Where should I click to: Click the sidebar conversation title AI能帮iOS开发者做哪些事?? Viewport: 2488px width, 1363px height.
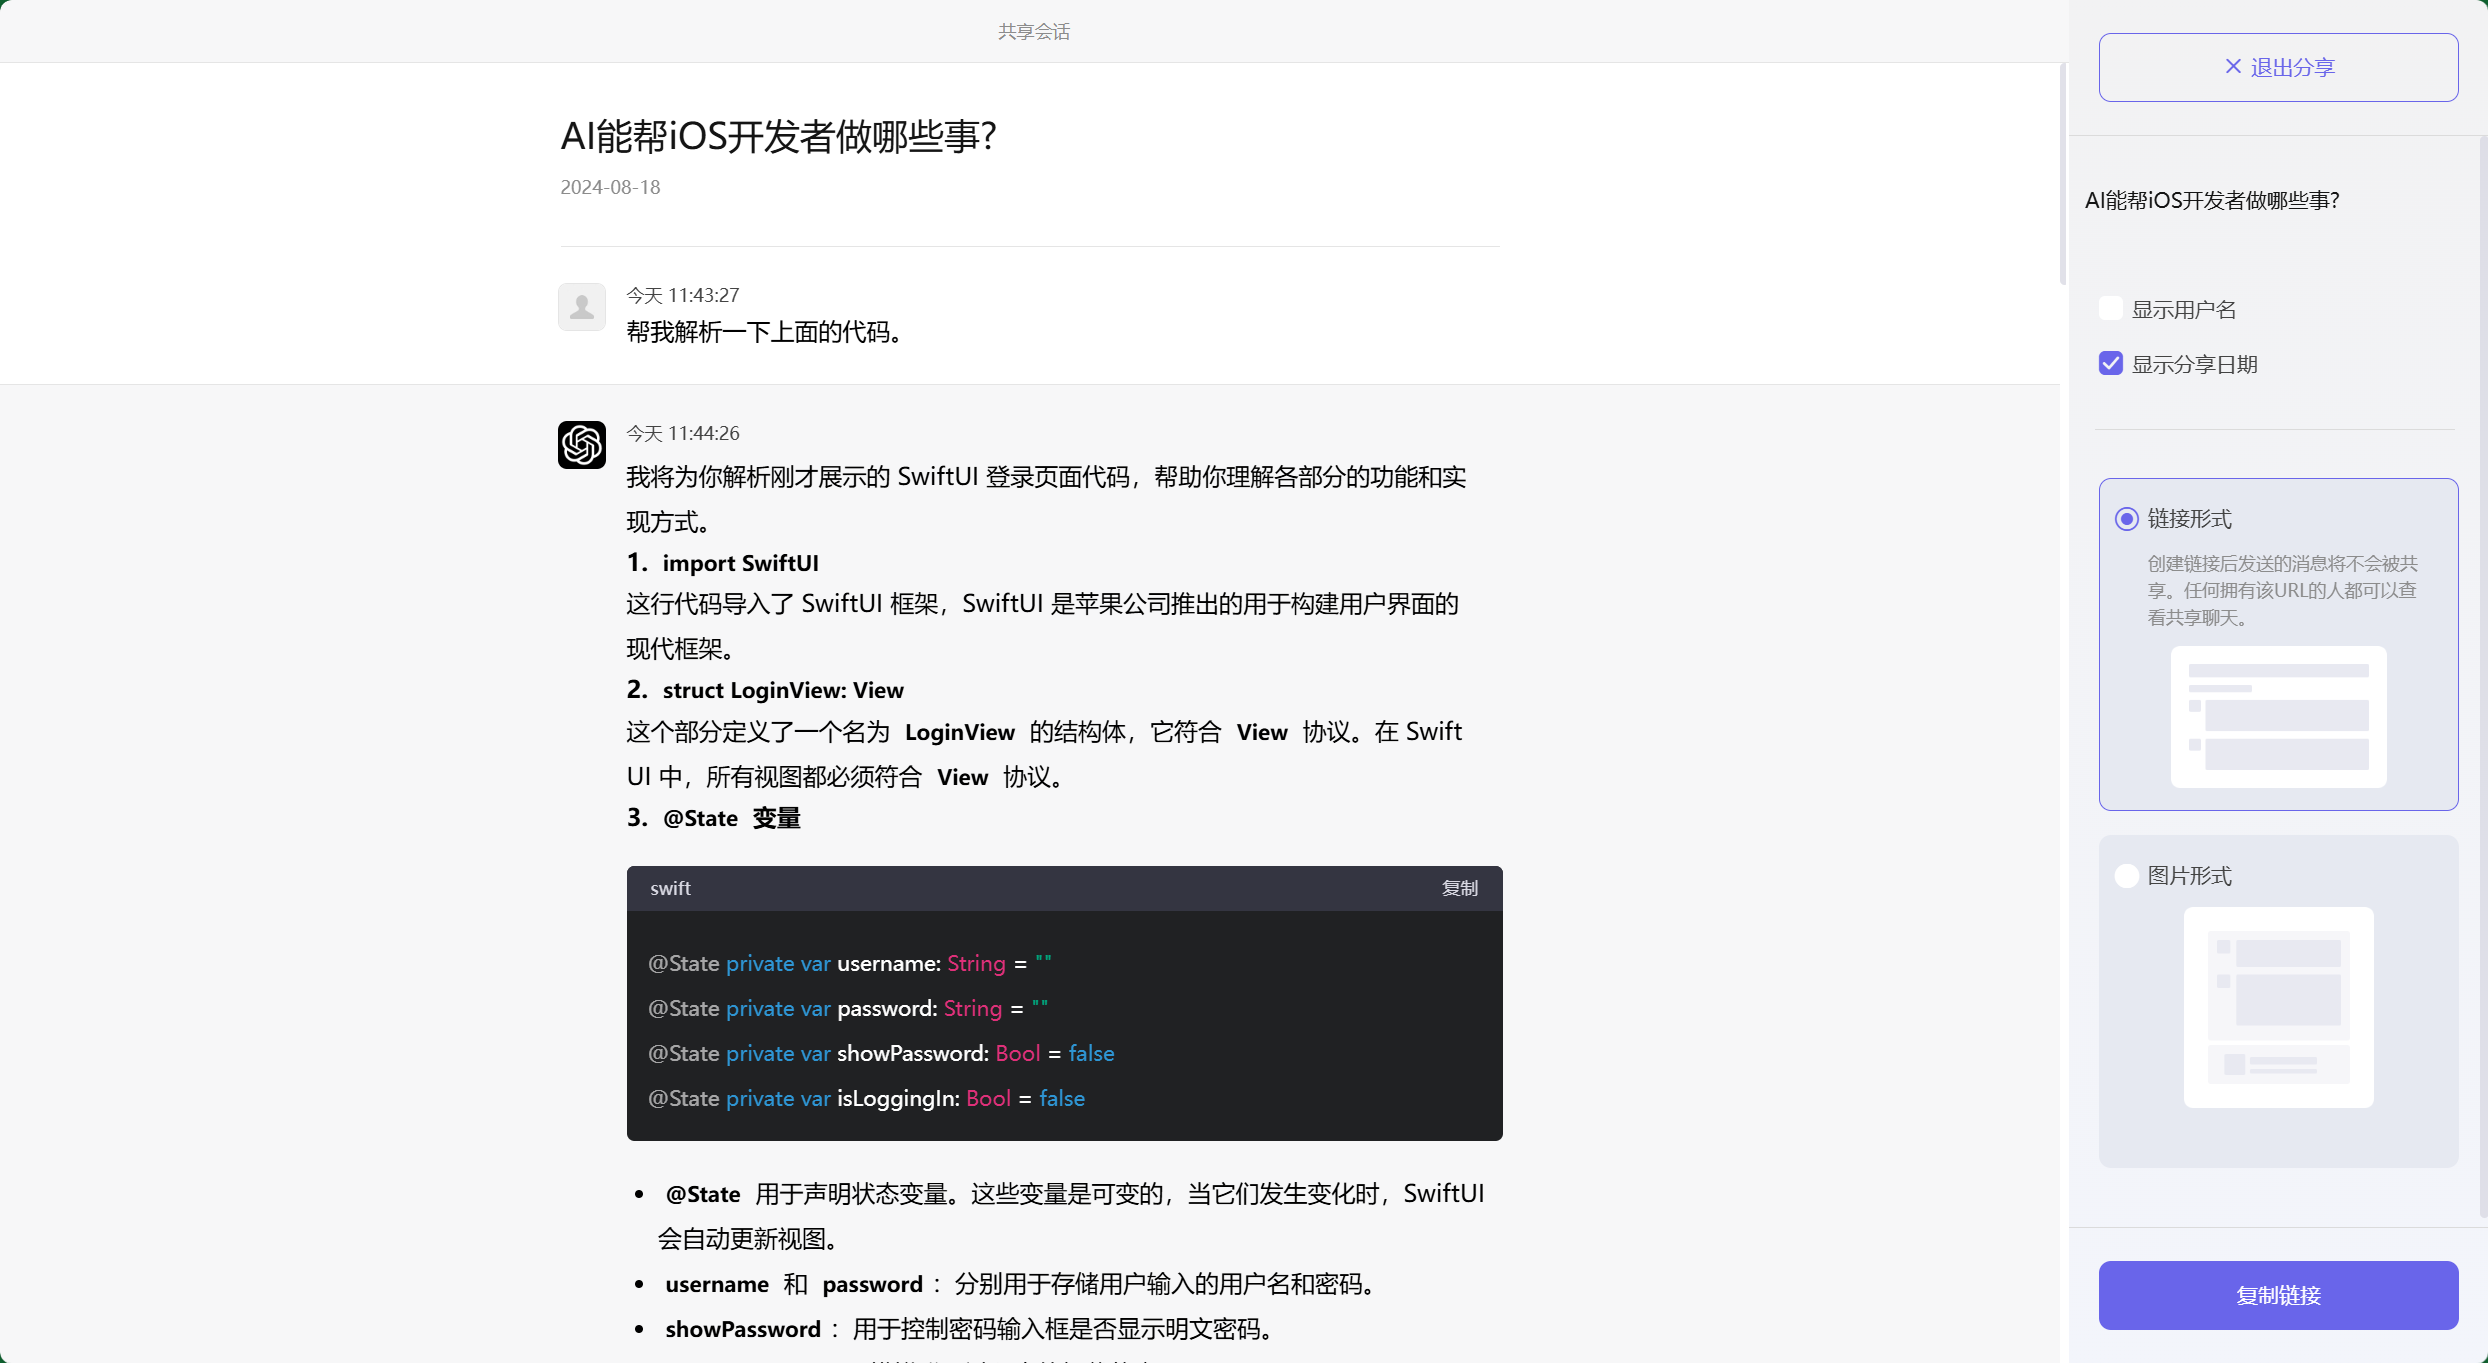tap(2212, 200)
